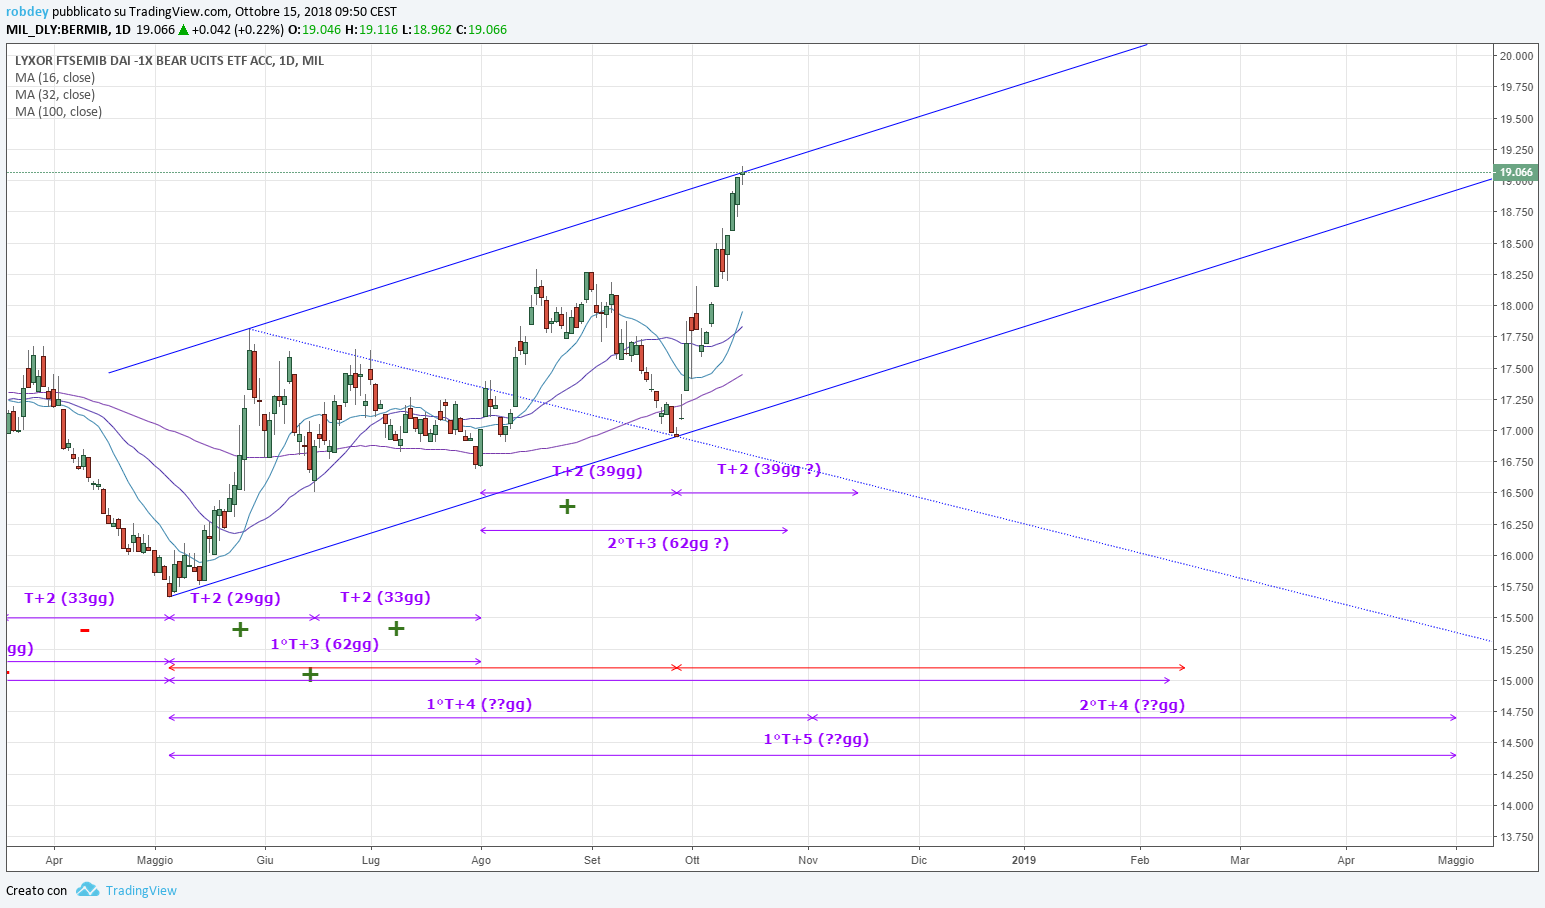1545x908 pixels.
Task: Click the MA (100, close) indicator label
Action: 58,112
